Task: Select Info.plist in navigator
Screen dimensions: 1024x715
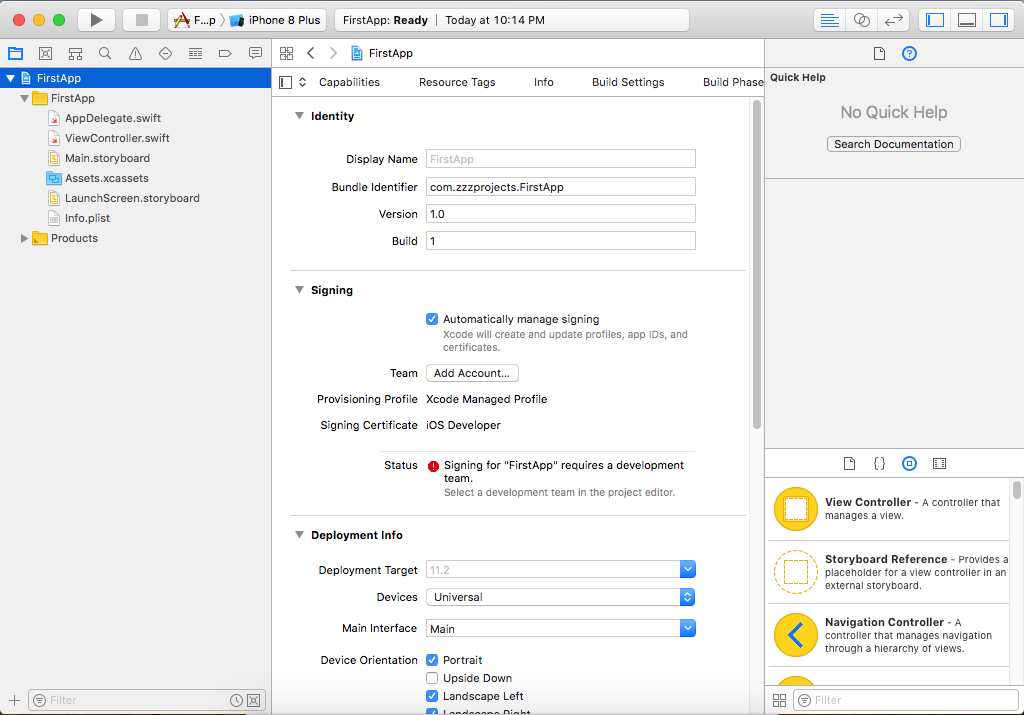Action: 87,218
